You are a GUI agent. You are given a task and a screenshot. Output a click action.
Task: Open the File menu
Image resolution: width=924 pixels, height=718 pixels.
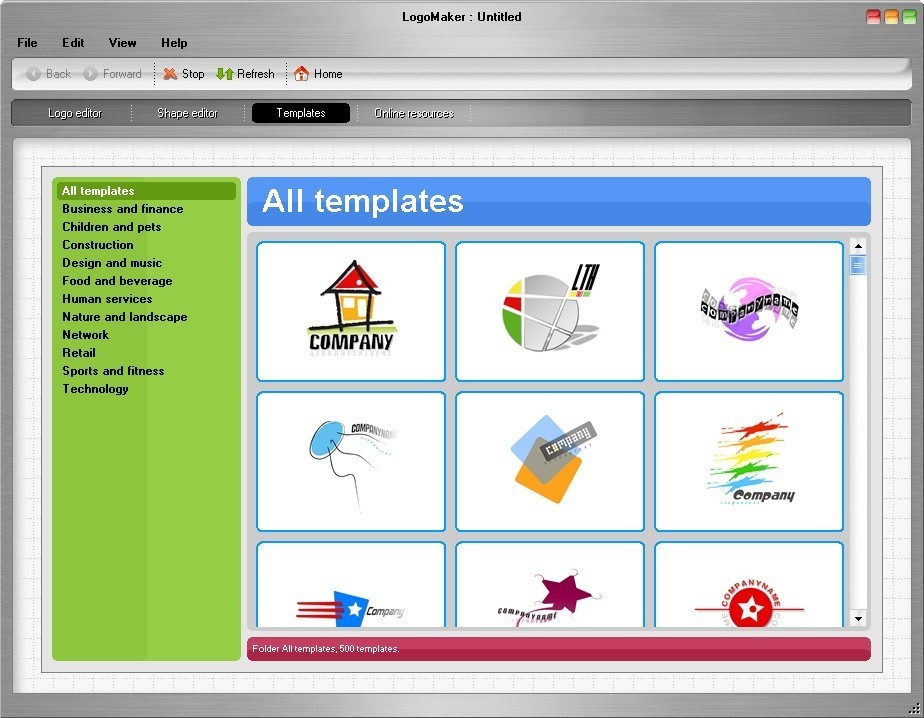click(26, 43)
